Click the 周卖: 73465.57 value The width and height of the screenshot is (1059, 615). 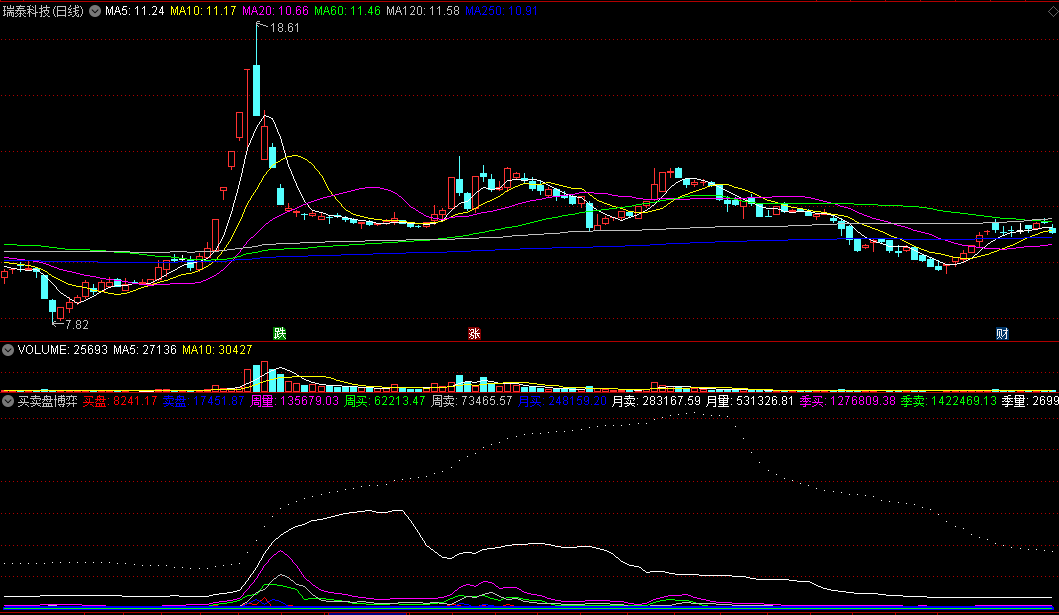tap(471, 401)
